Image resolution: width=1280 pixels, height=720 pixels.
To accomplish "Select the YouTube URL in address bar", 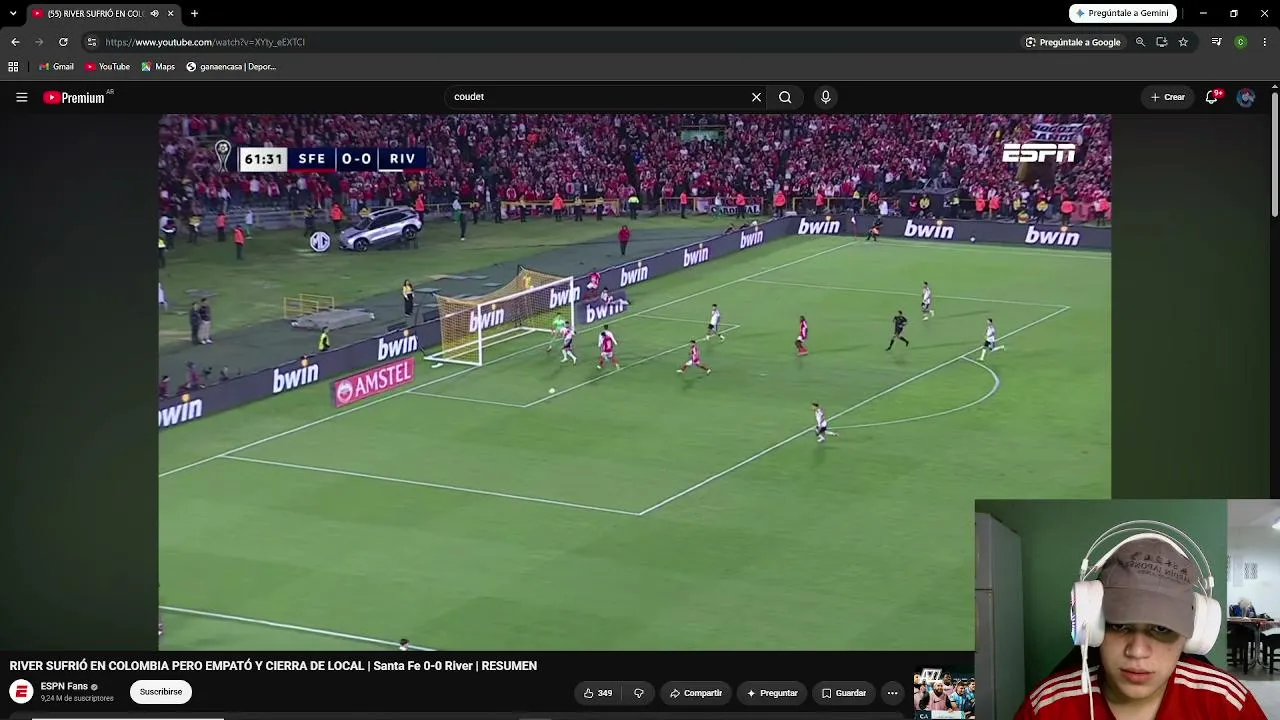I will click(205, 42).
